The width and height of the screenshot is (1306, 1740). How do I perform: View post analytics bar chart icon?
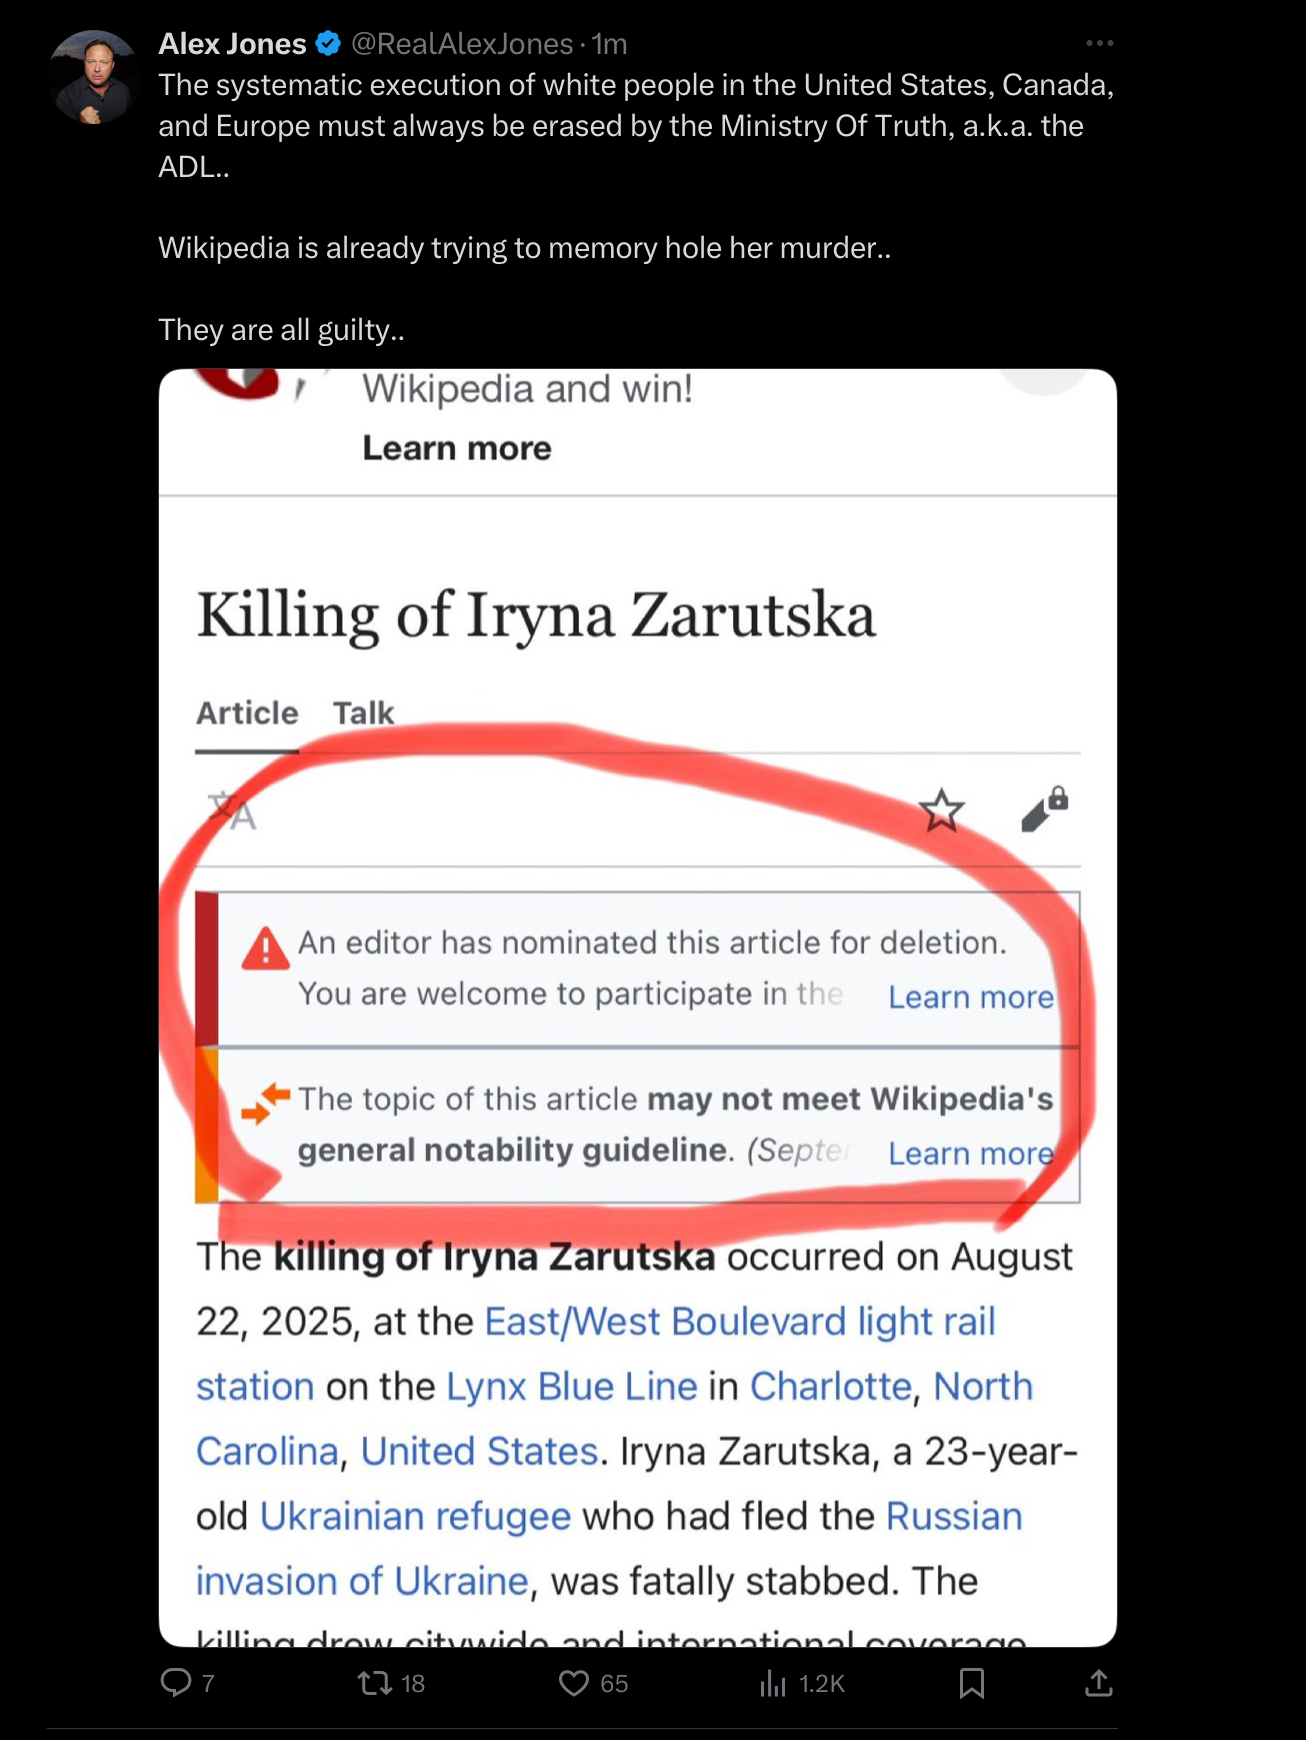(x=772, y=1683)
